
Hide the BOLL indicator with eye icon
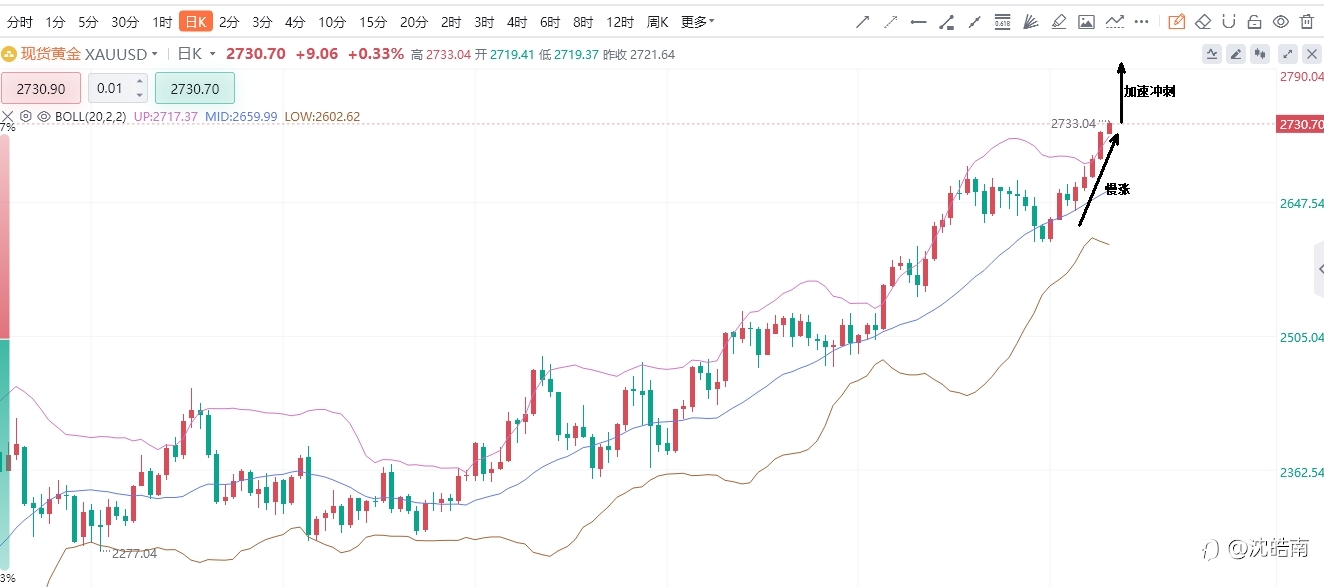[x=43, y=116]
